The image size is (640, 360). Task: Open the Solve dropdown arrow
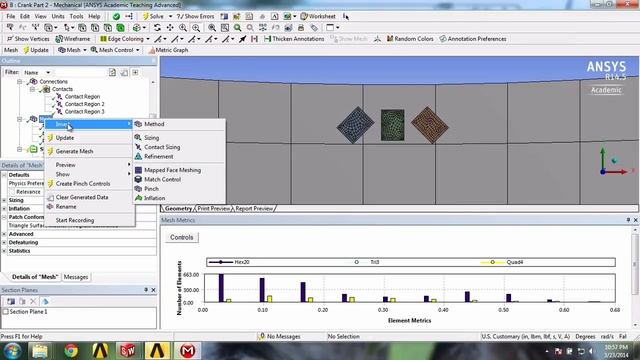click(x=170, y=16)
